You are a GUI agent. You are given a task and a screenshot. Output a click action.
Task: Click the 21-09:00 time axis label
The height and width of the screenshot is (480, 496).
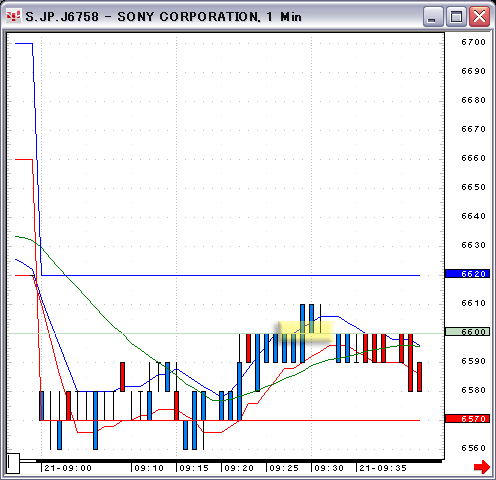click(68, 468)
